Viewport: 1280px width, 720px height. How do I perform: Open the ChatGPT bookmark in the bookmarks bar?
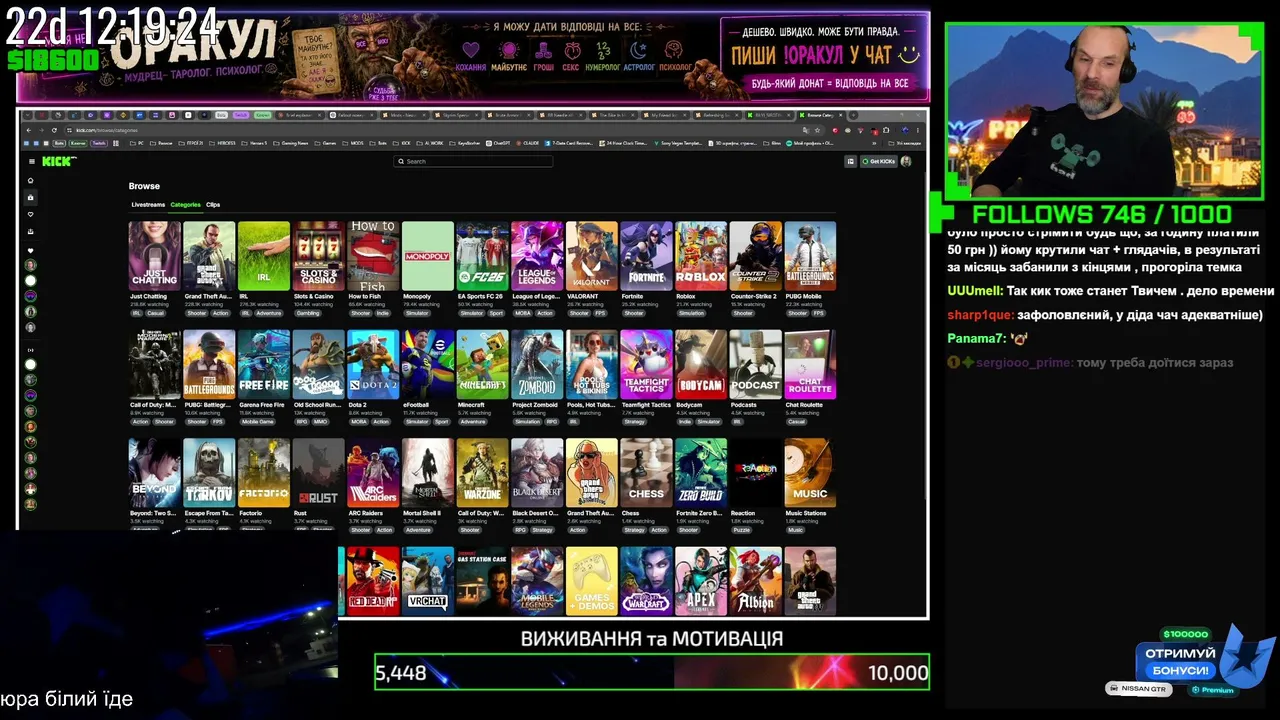pyautogui.click(x=499, y=143)
